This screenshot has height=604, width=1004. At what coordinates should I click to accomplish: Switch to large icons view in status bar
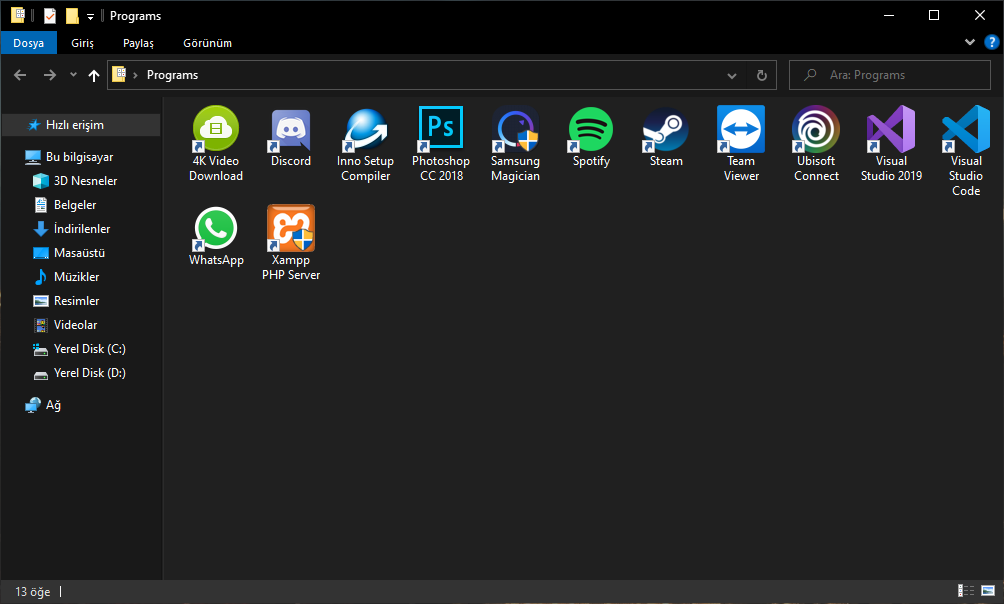[x=988, y=591]
